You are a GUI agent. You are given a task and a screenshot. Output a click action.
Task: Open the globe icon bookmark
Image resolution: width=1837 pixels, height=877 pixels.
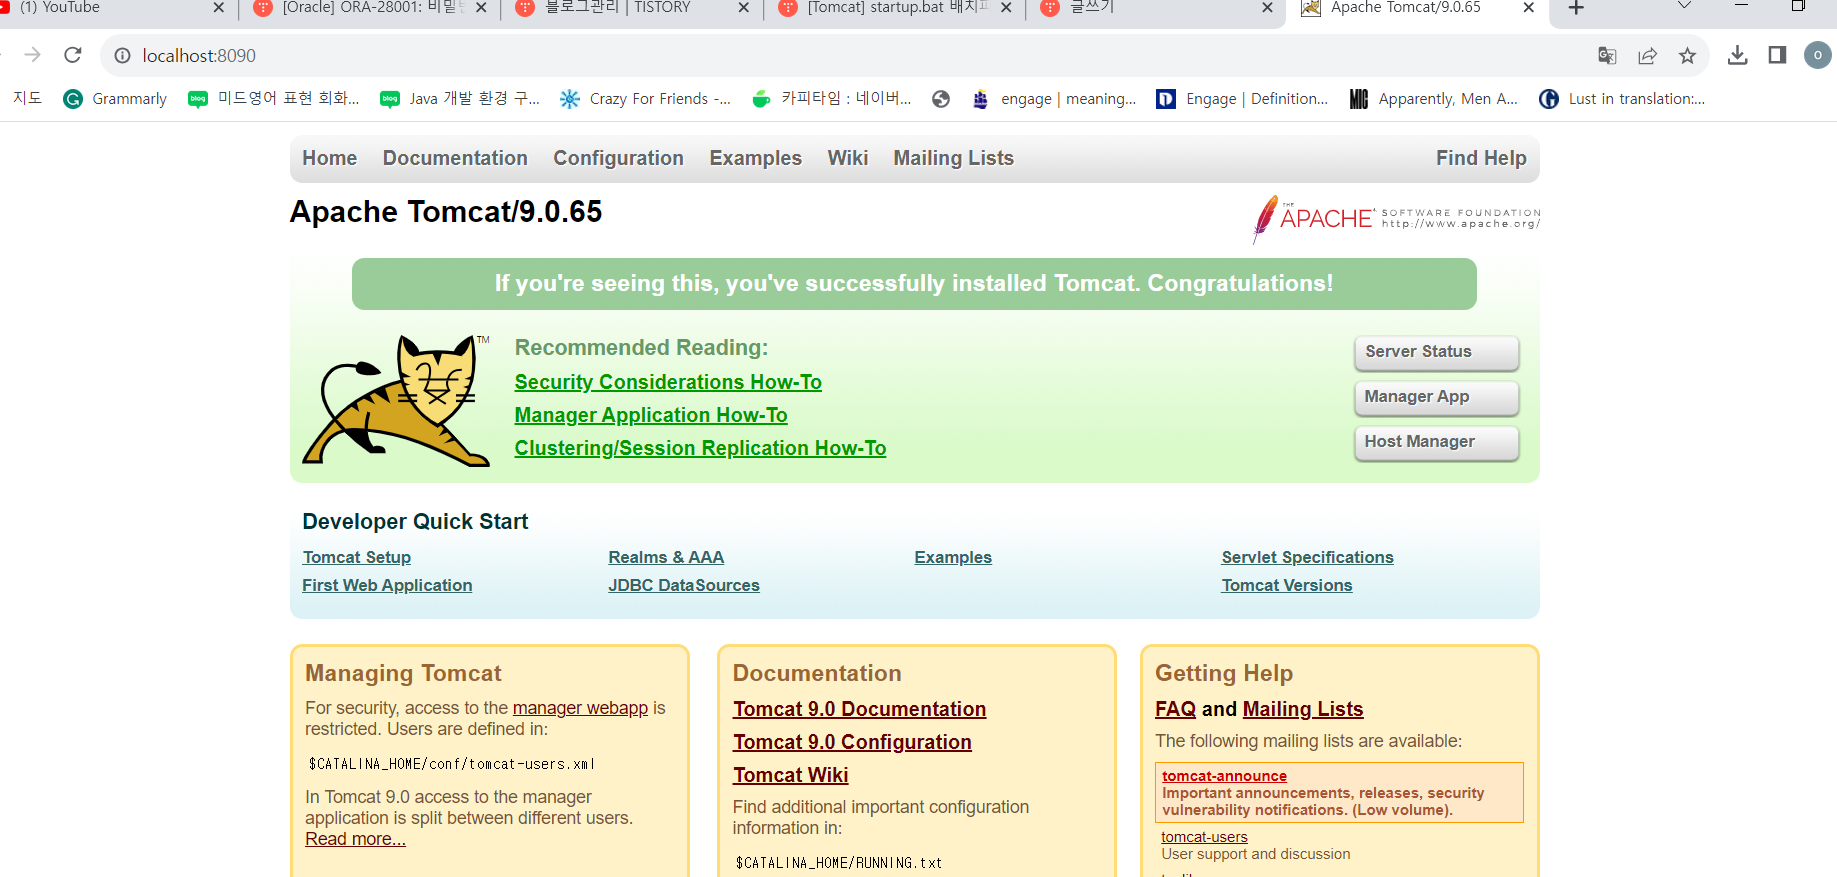(940, 99)
